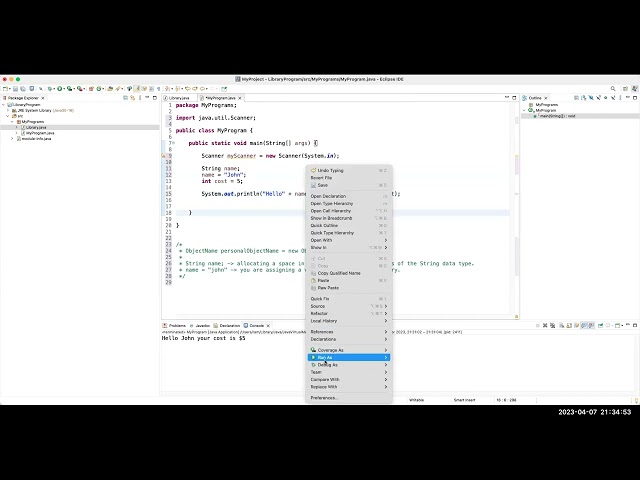
Task: Toggle Pin Console in Console toolbar
Action: coord(600,325)
